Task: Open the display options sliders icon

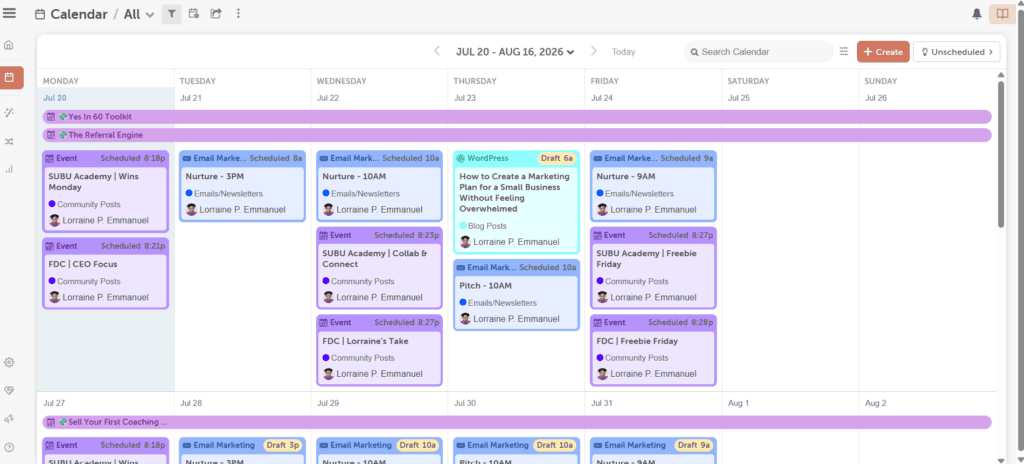Action: (x=844, y=52)
